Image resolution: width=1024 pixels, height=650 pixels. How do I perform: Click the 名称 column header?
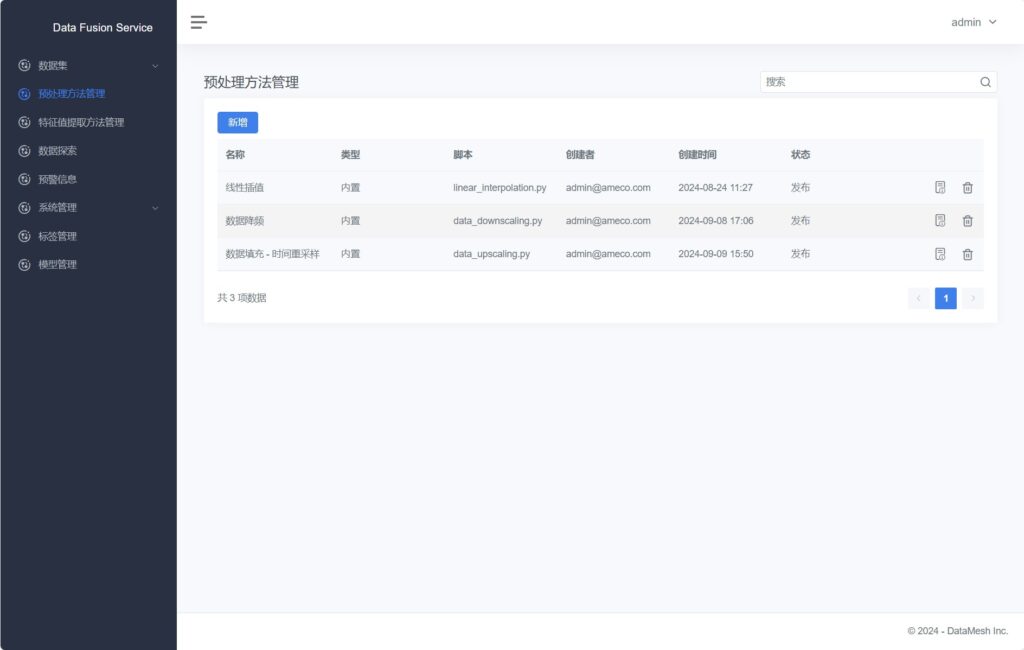235,155
